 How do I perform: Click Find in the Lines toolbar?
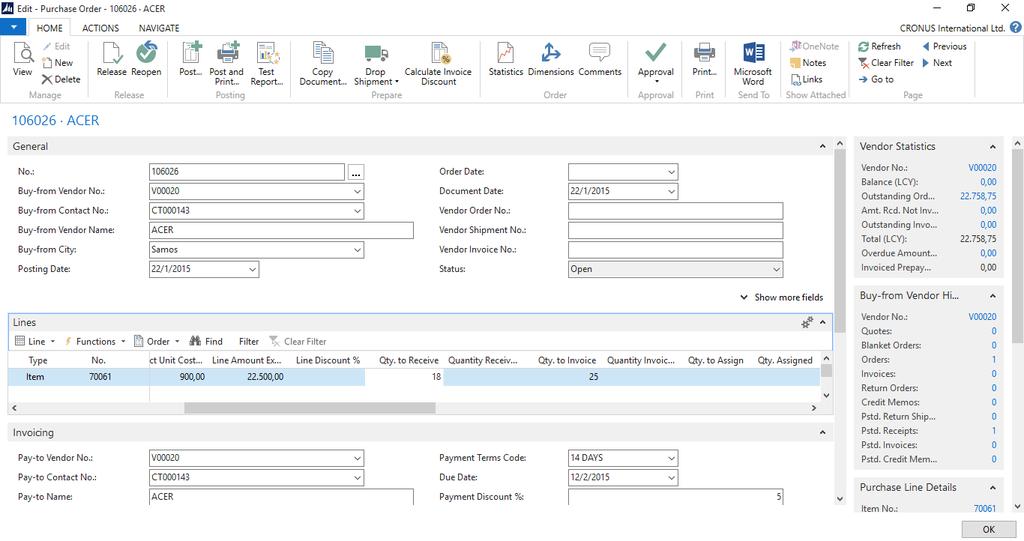[x=206, y=341]
